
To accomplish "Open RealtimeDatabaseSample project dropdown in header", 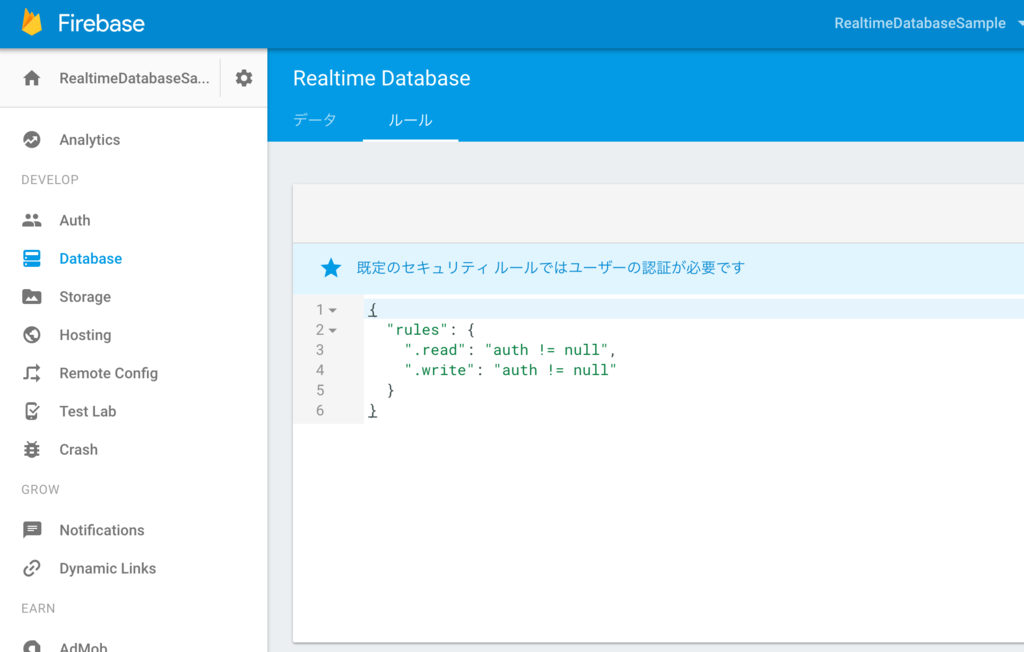I will (927, 24).
